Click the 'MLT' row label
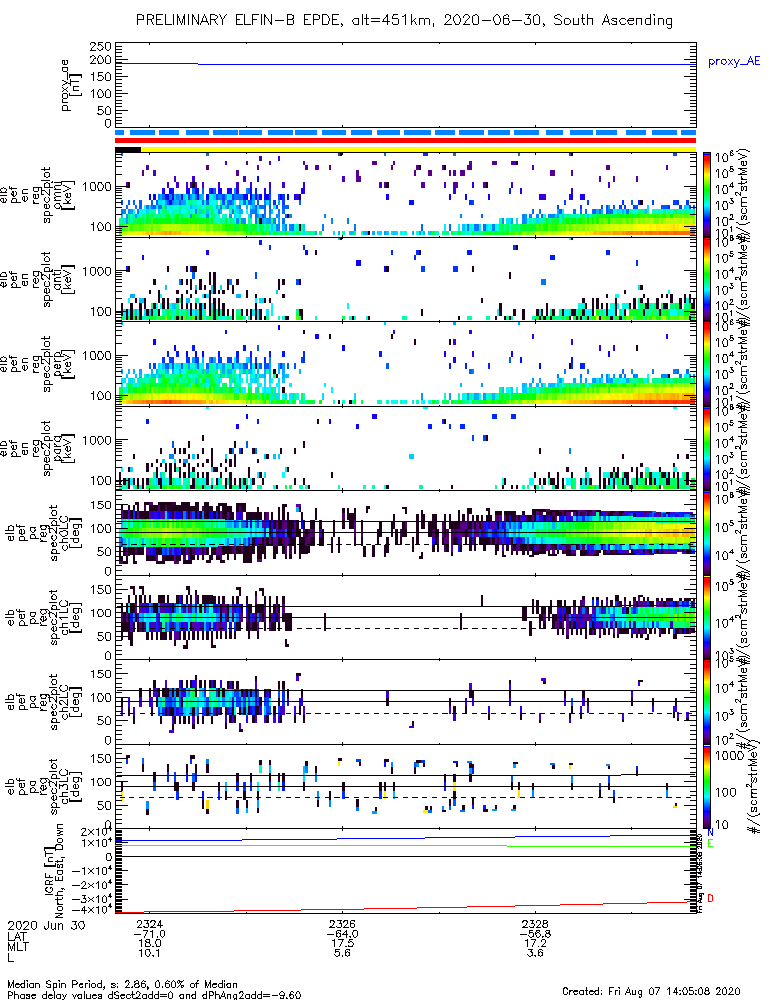Viewport: 775px width, 1000px height. tap(18, 946)
